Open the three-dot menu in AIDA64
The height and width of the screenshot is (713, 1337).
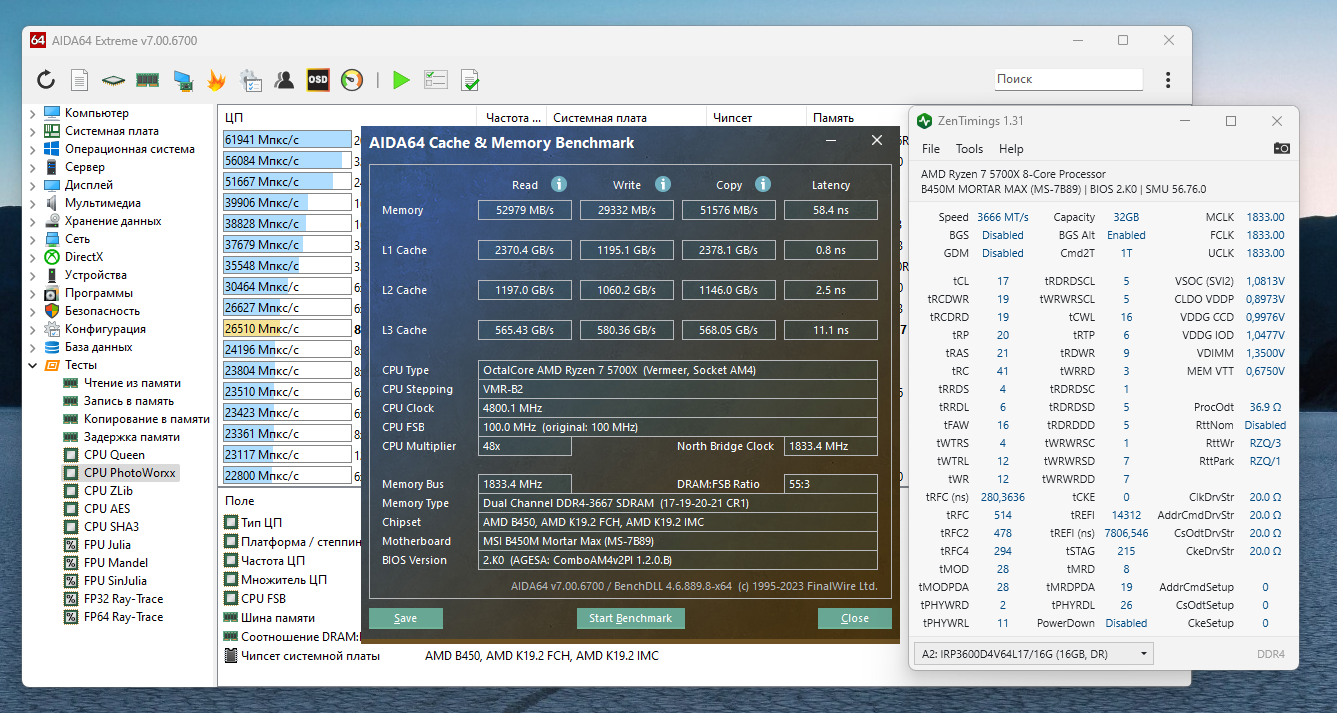point(1167,79)
